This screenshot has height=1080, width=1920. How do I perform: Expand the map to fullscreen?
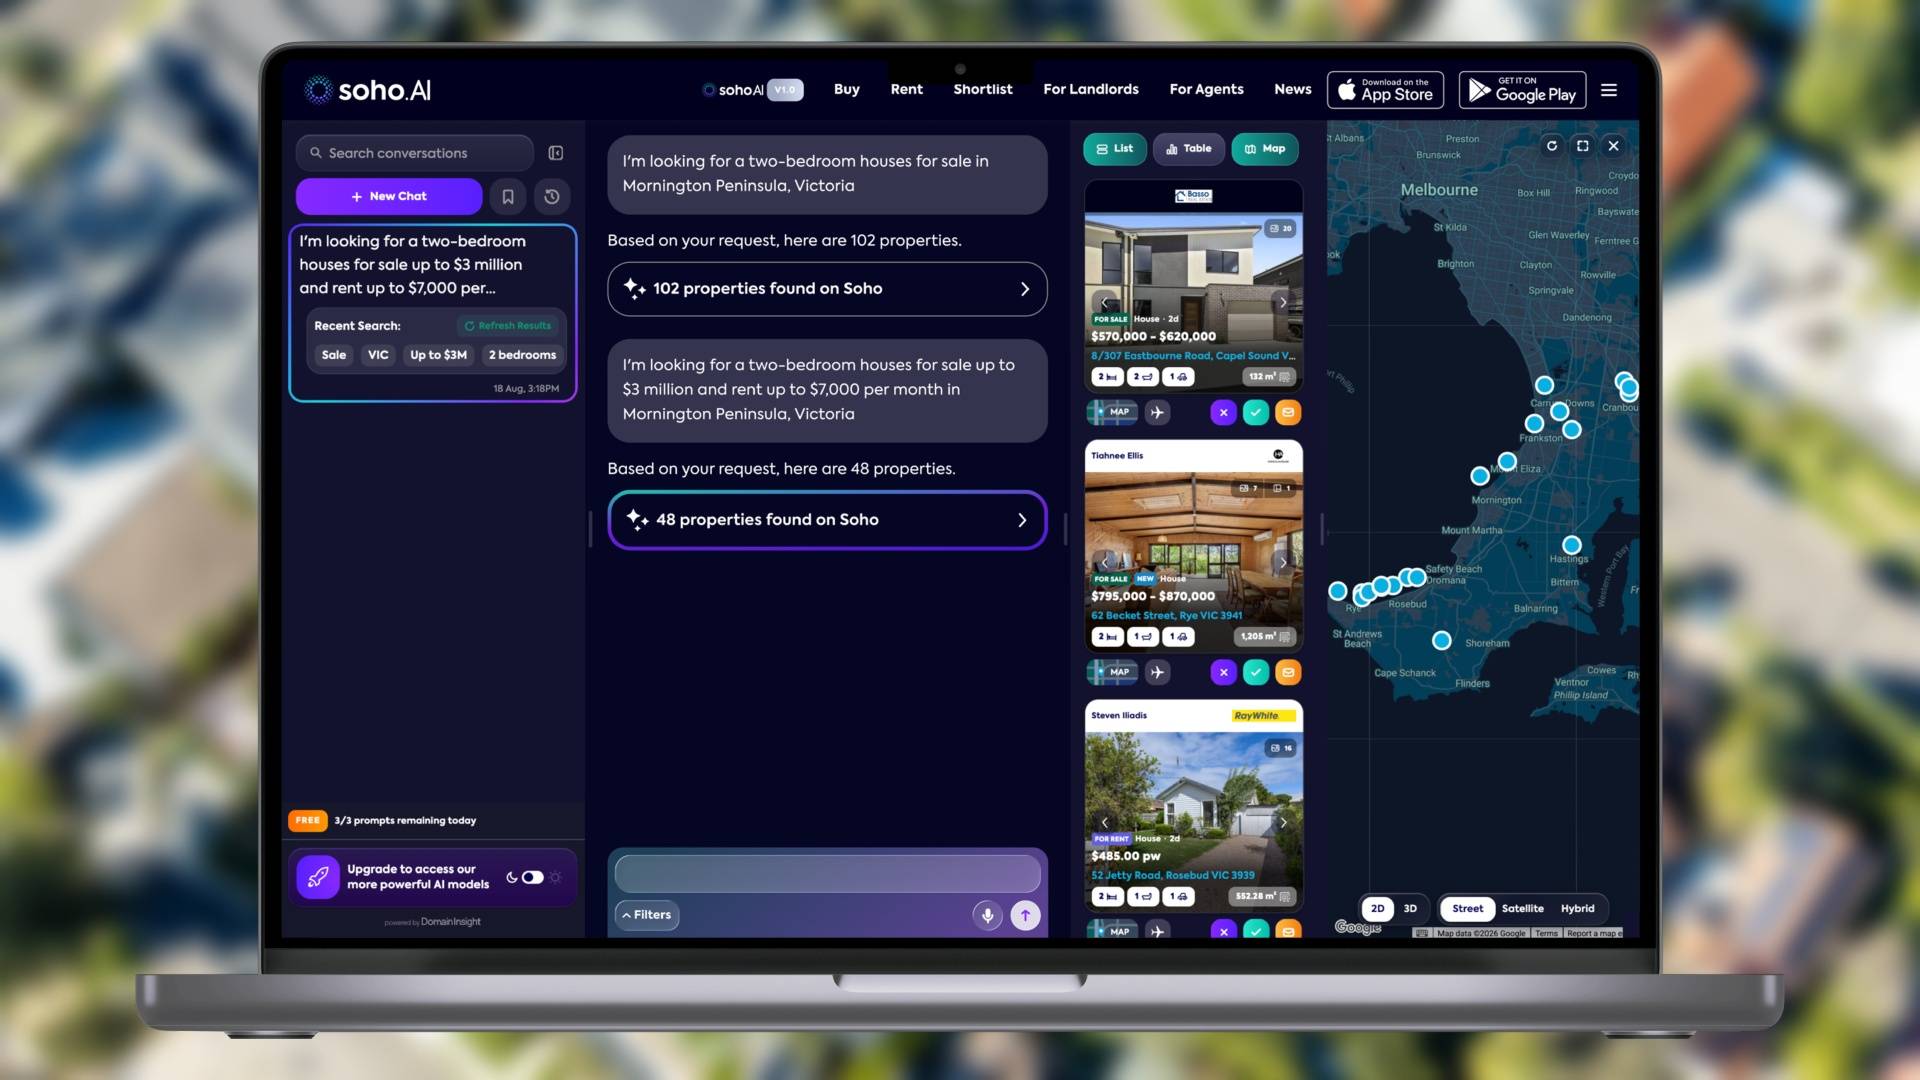1583,146
